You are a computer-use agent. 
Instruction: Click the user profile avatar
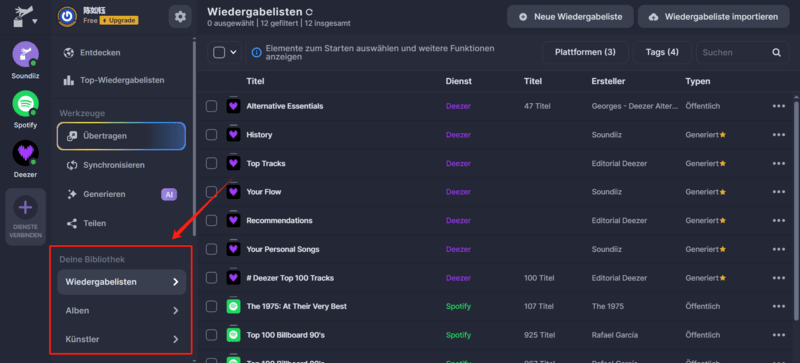tap(67, 16)
